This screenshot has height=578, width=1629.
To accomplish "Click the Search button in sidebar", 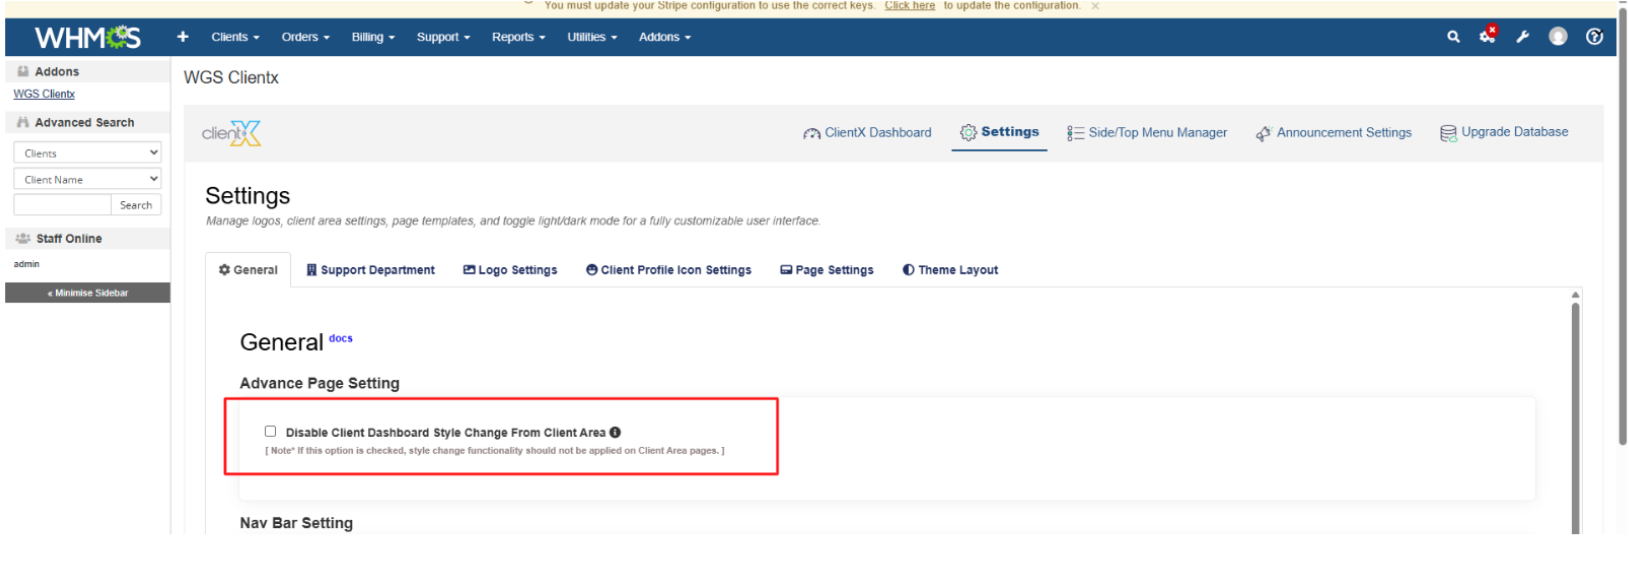I will pos(136,205).
